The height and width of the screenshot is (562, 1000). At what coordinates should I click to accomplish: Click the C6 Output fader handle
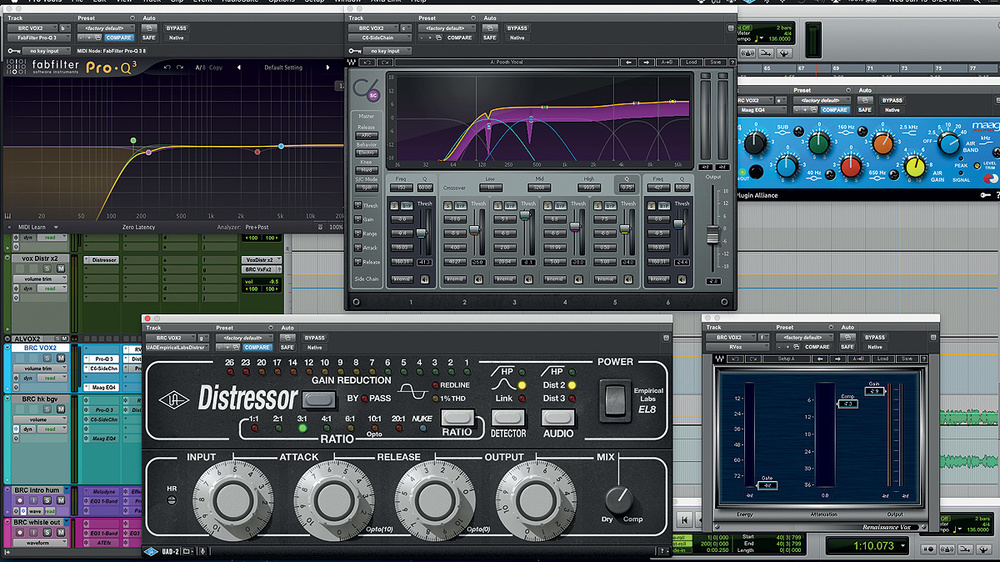point(712,235)
